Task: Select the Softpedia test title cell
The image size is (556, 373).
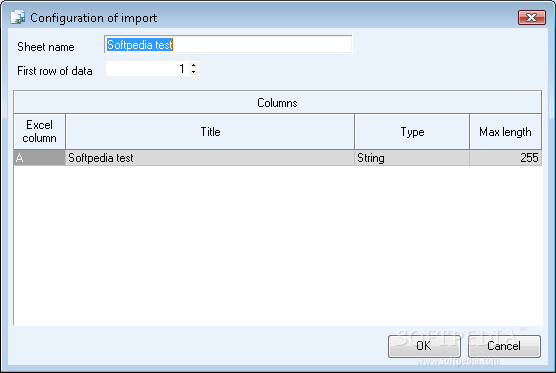Action: [x=210, y=158]
